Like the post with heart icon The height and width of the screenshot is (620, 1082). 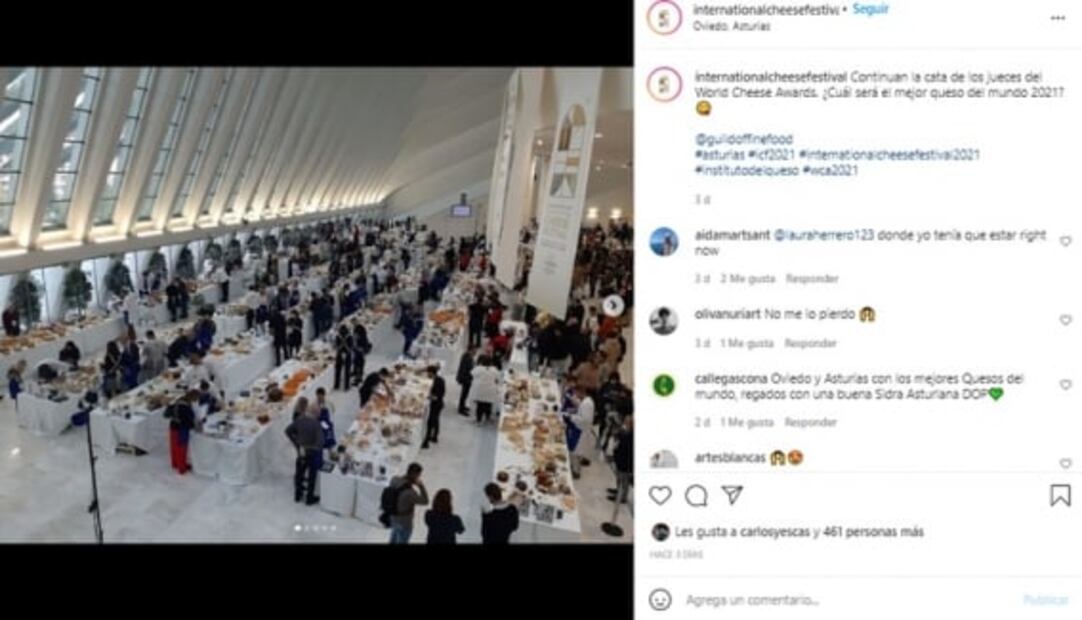click(x=660, y=495)
